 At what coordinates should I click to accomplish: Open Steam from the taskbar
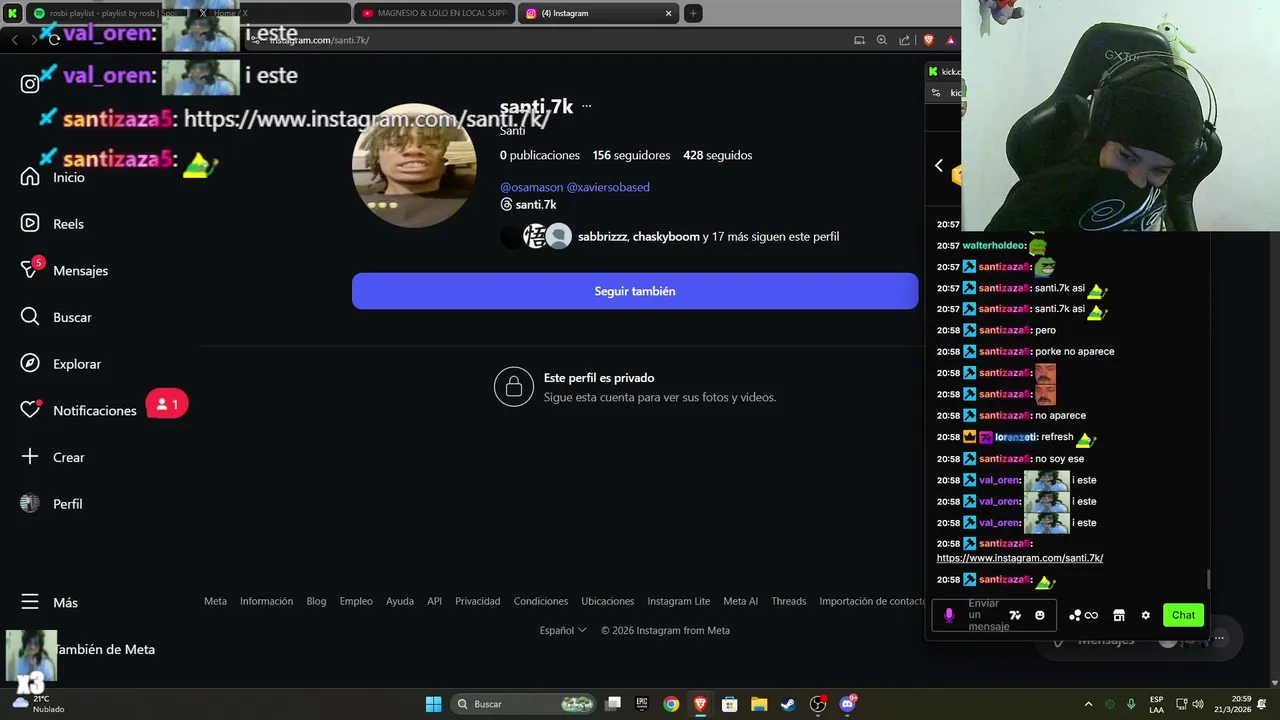788,704
